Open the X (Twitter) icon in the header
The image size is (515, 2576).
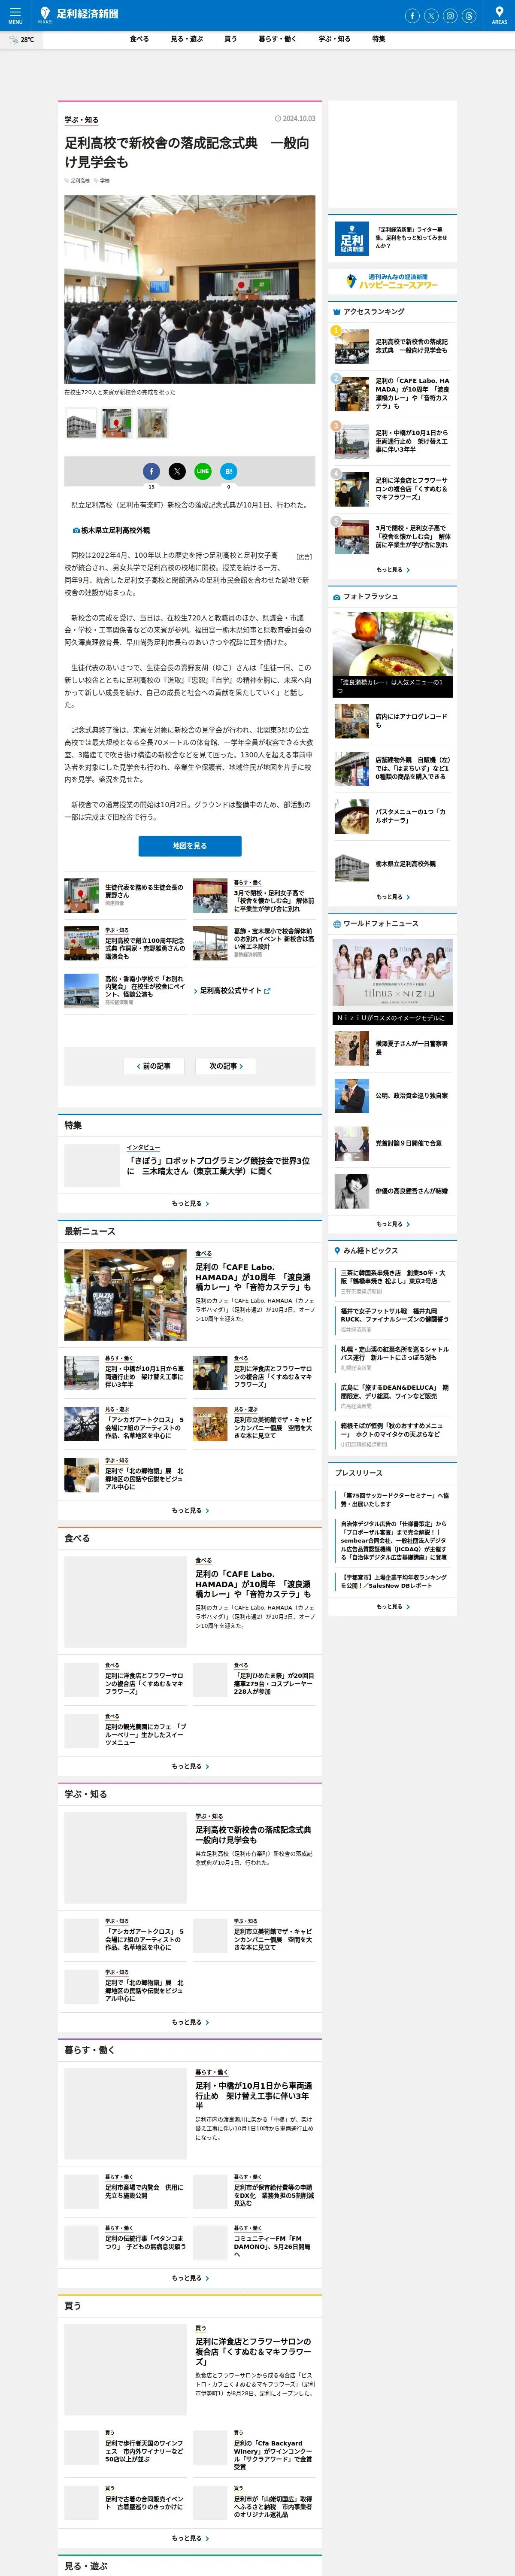click(x=431, y=15)
